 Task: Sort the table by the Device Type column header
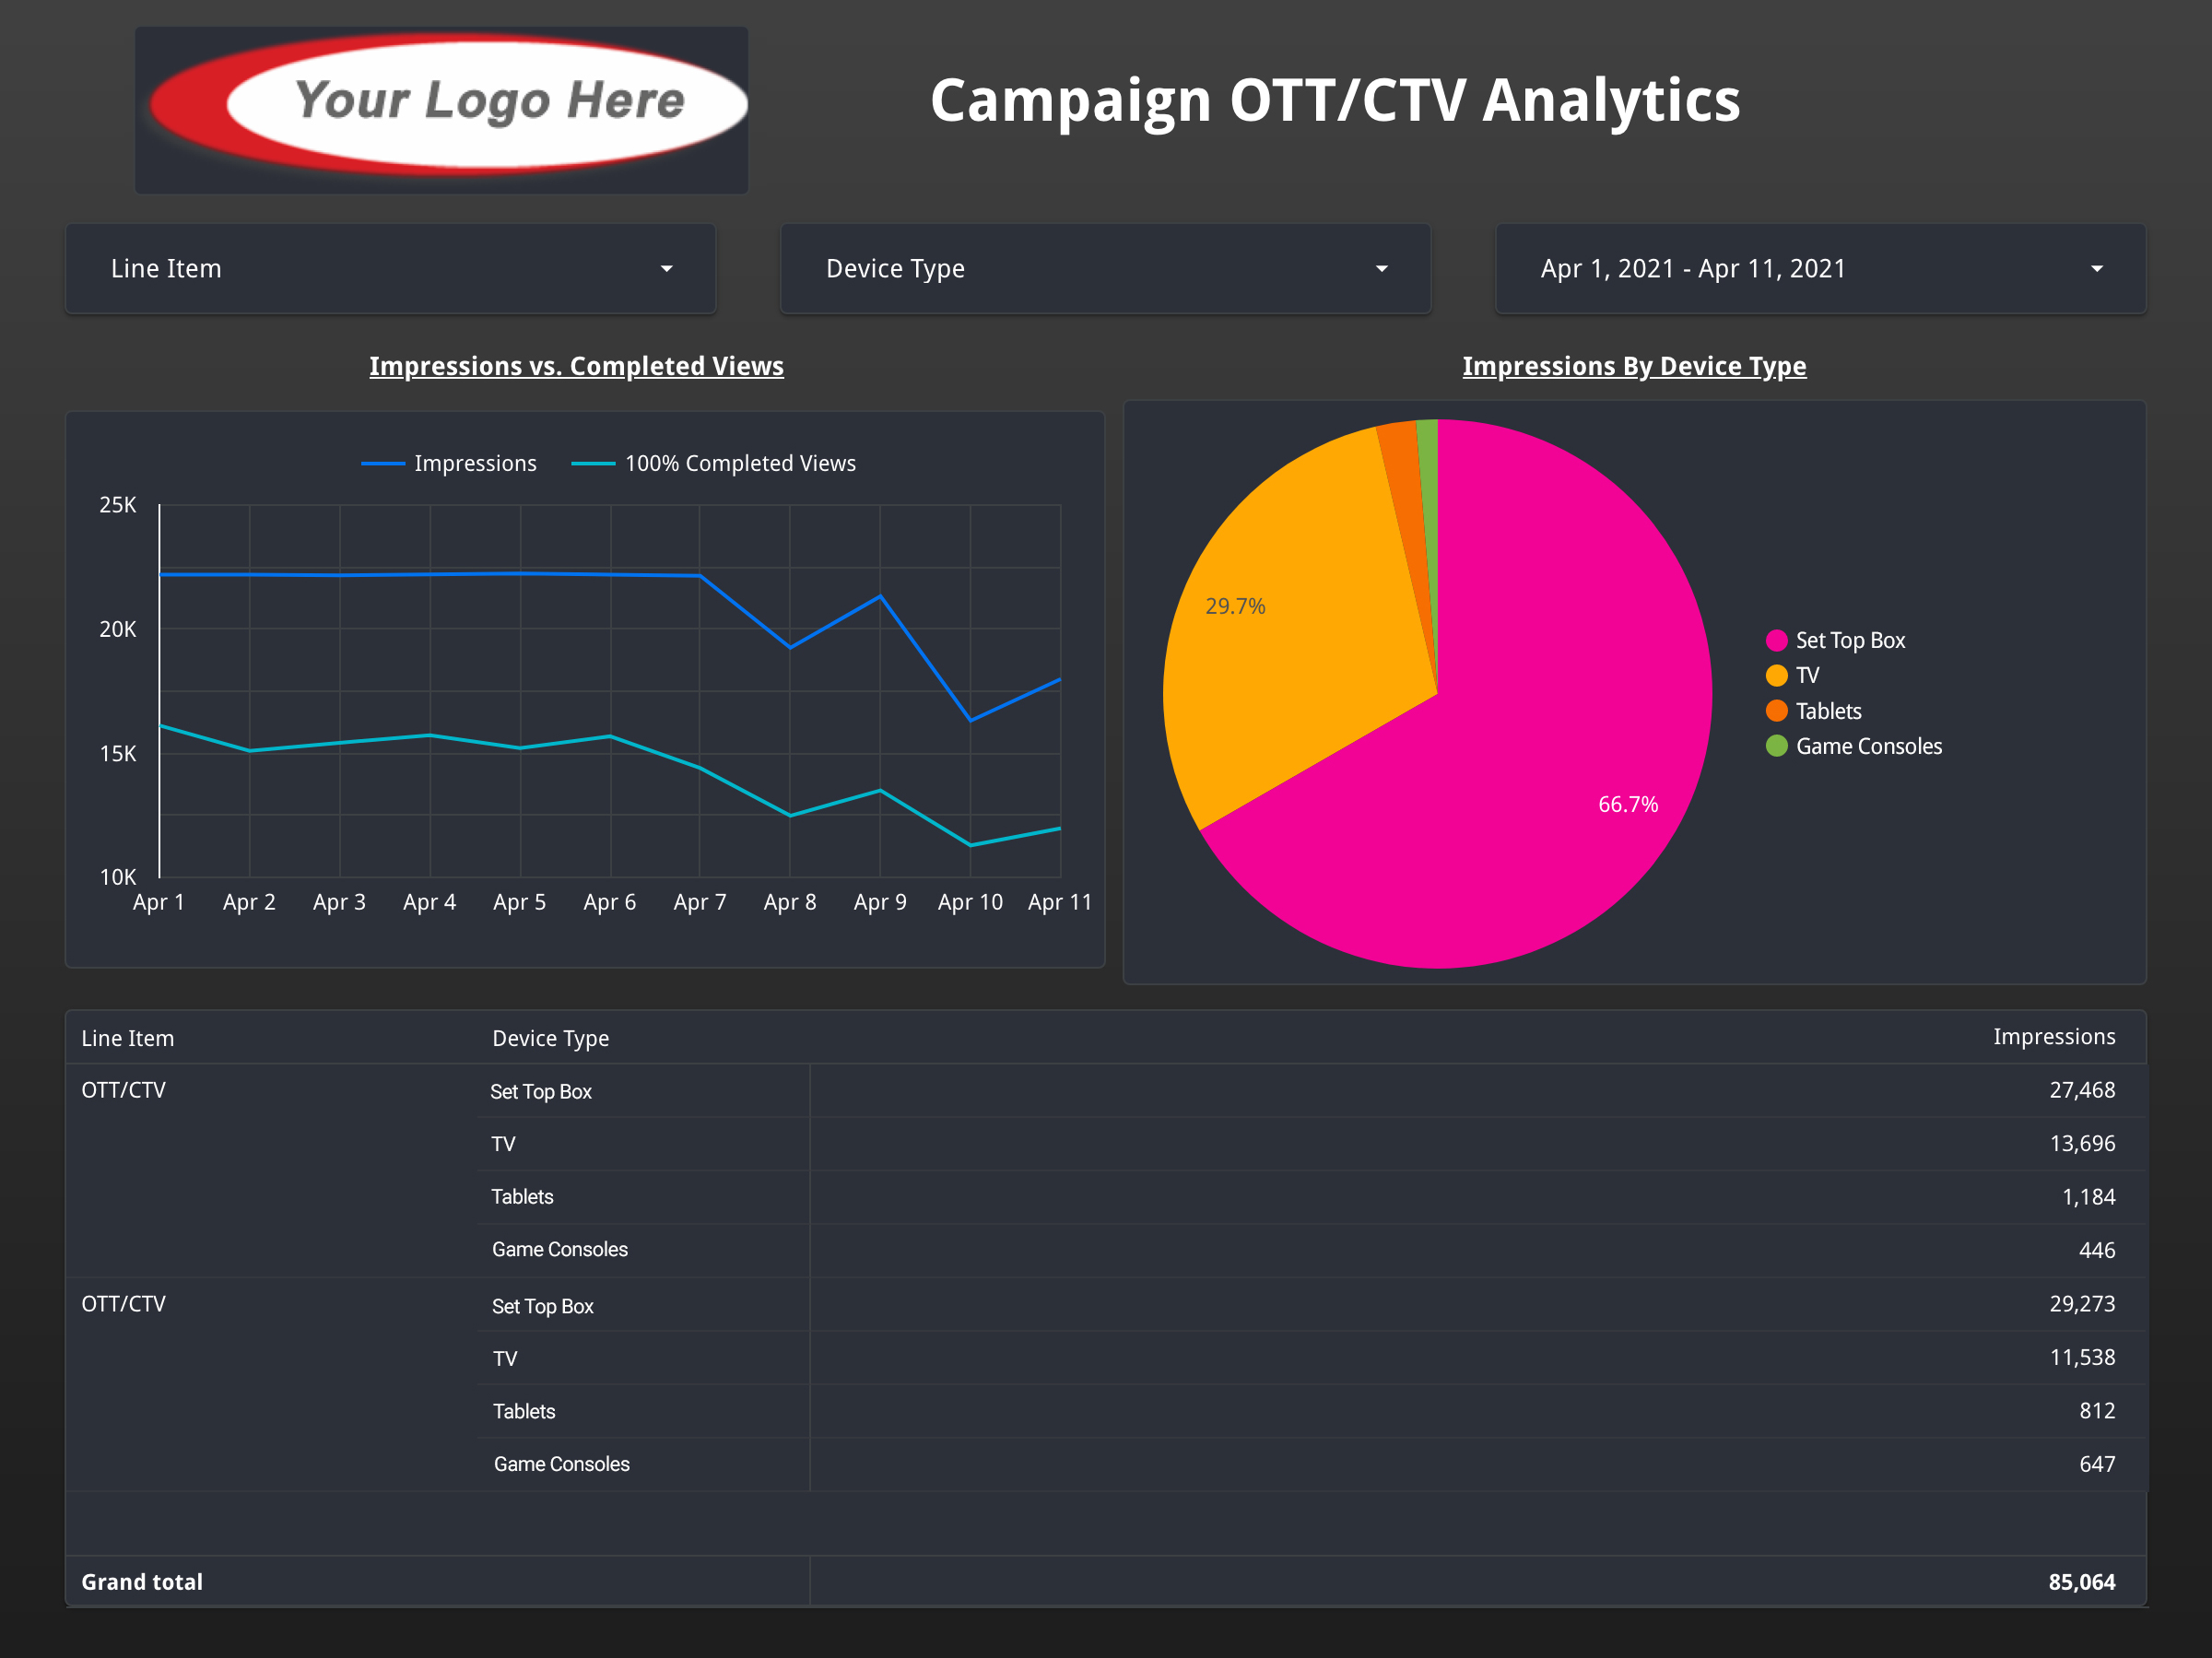click(x=550, y=1038)
